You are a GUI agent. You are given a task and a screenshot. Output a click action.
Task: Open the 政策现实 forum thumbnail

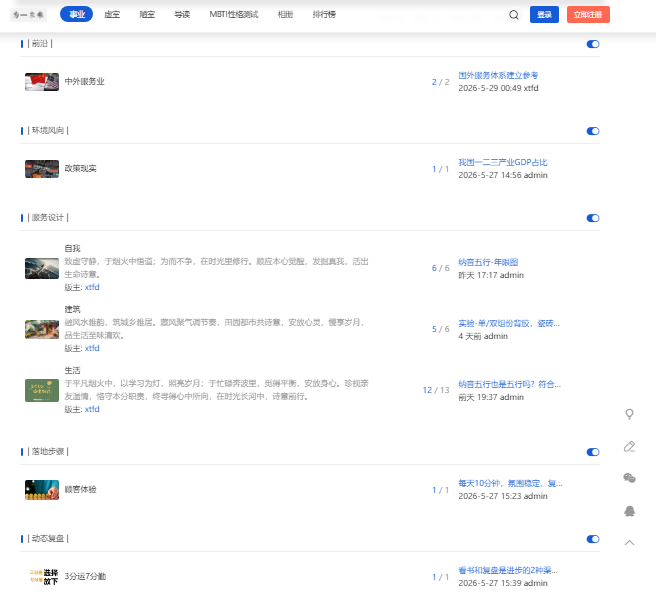pyautogui.click(x=42, y=169)
